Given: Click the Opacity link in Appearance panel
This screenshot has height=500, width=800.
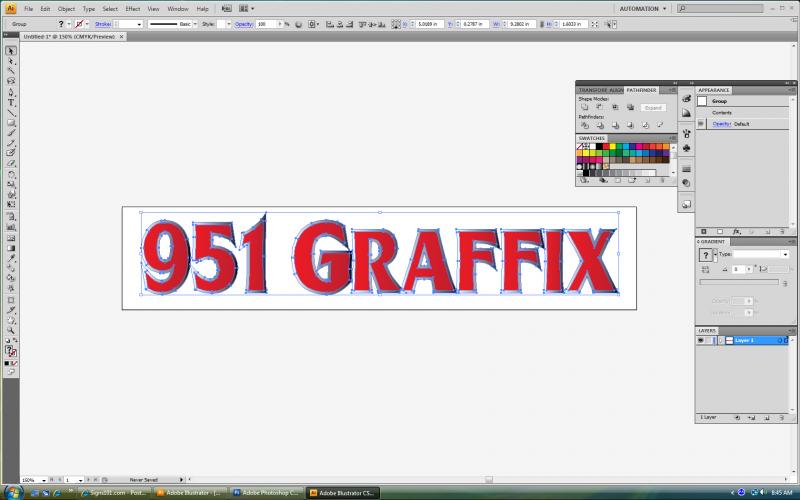Looking at the screenshot, I should pyautogui.click(x=721, y=124).
